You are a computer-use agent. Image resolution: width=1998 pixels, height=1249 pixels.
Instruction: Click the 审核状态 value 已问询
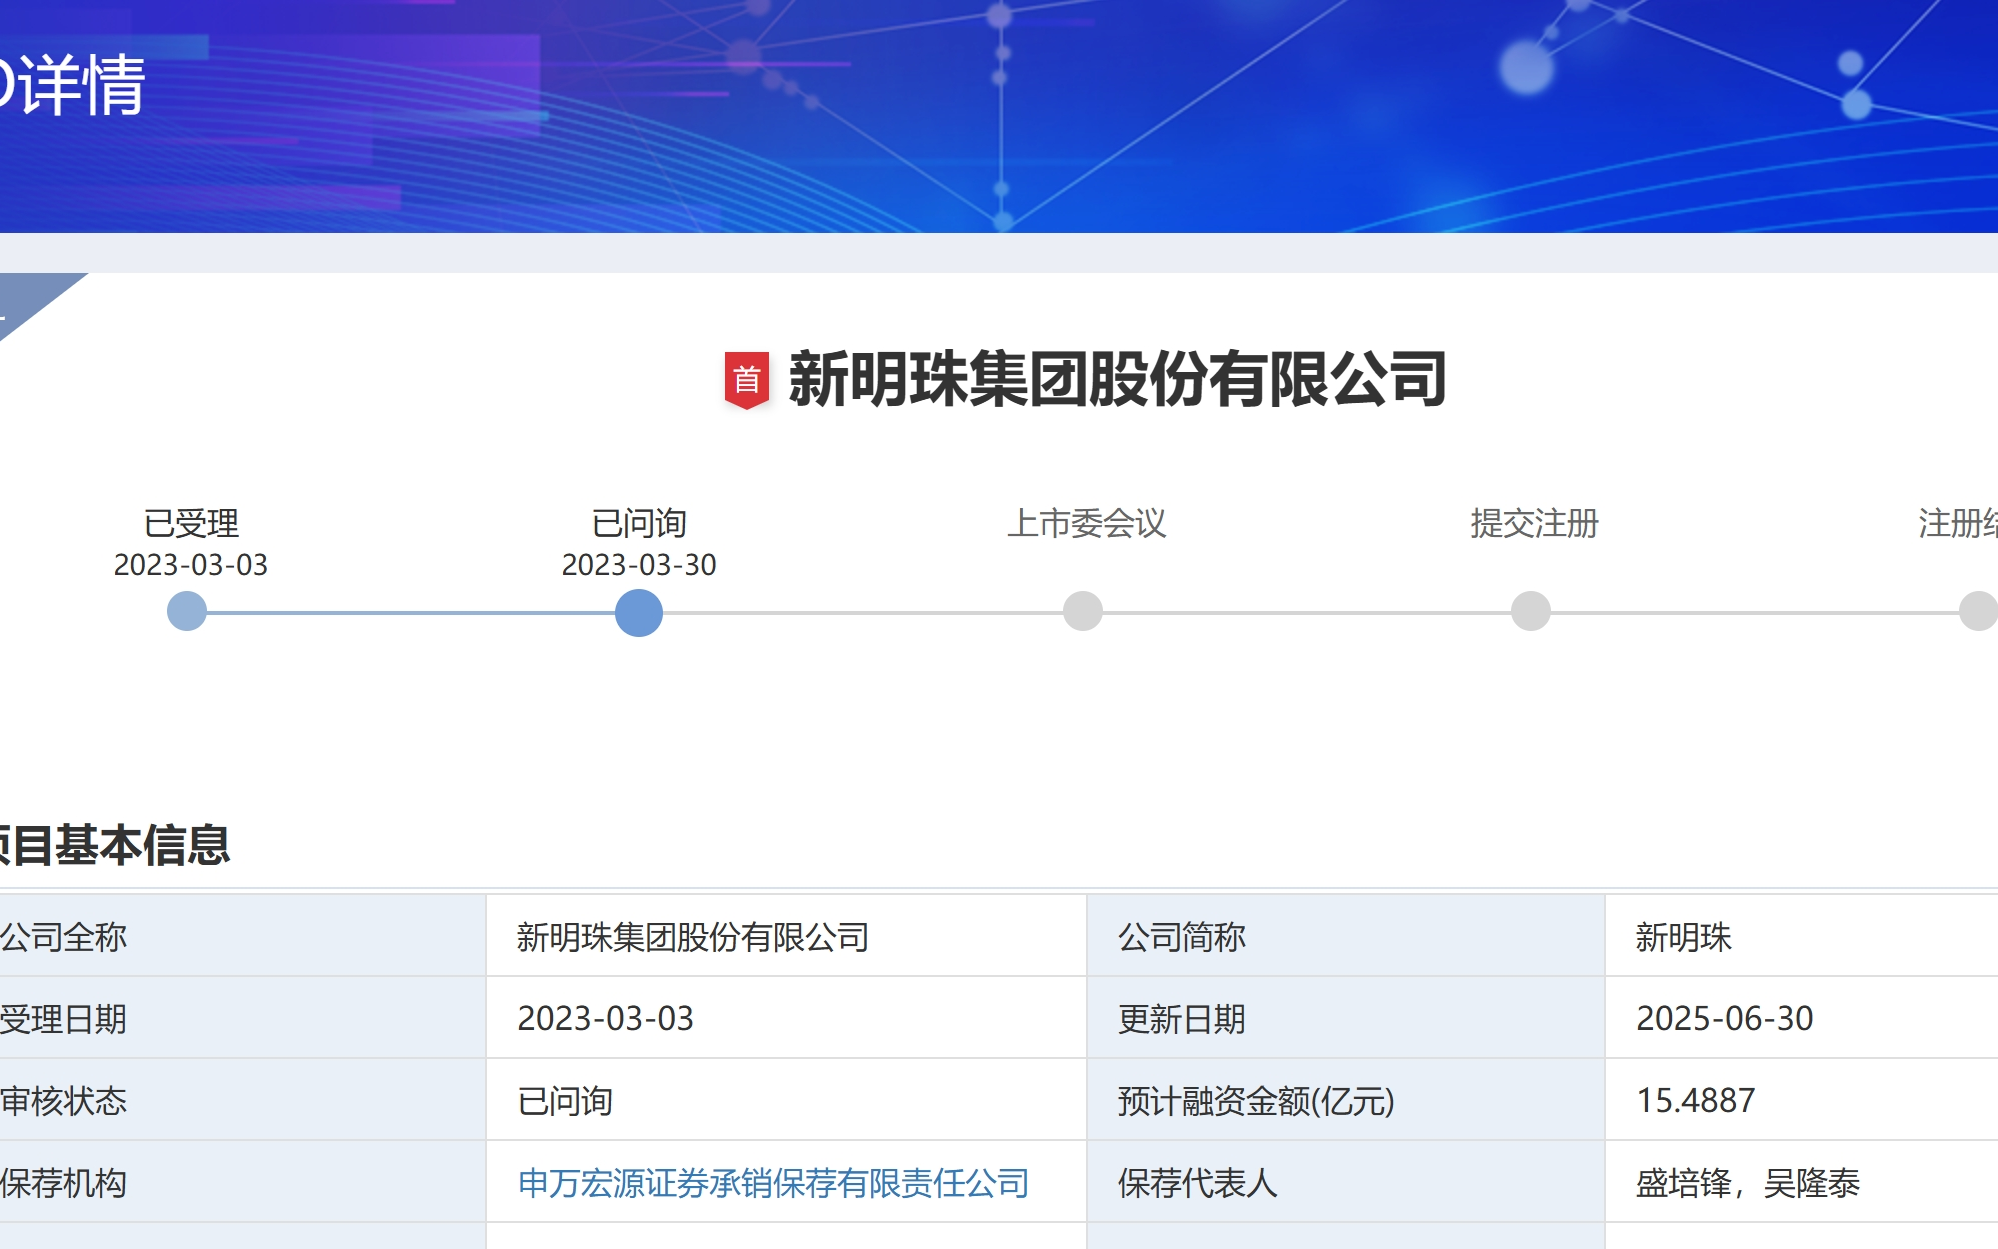pyautogui.click(x=565, y=1101)
